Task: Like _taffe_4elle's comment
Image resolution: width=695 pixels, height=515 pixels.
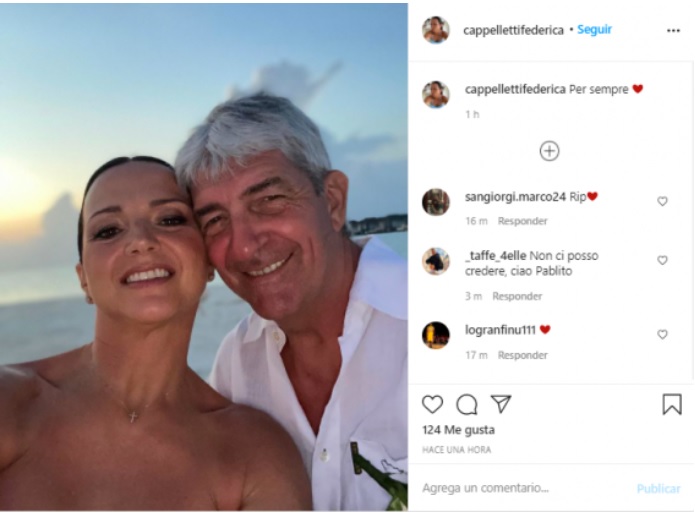Action: coord(662,260)
